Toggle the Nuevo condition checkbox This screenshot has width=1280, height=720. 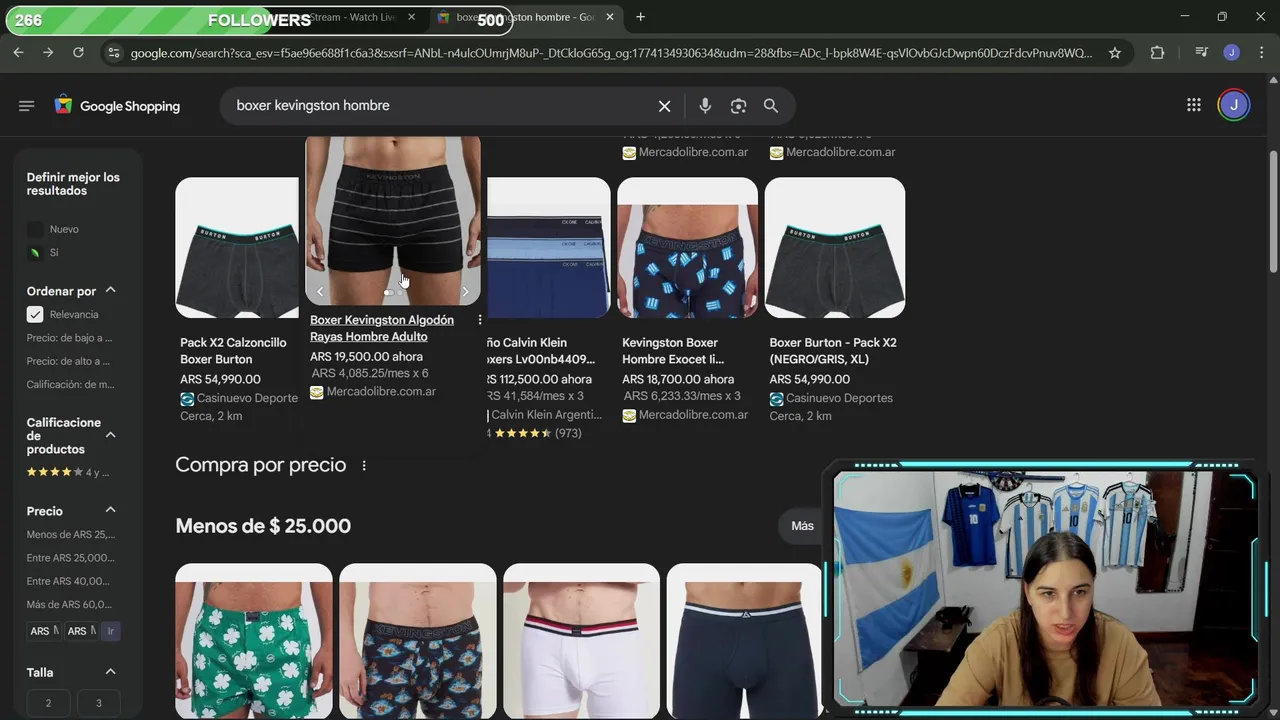35,229
